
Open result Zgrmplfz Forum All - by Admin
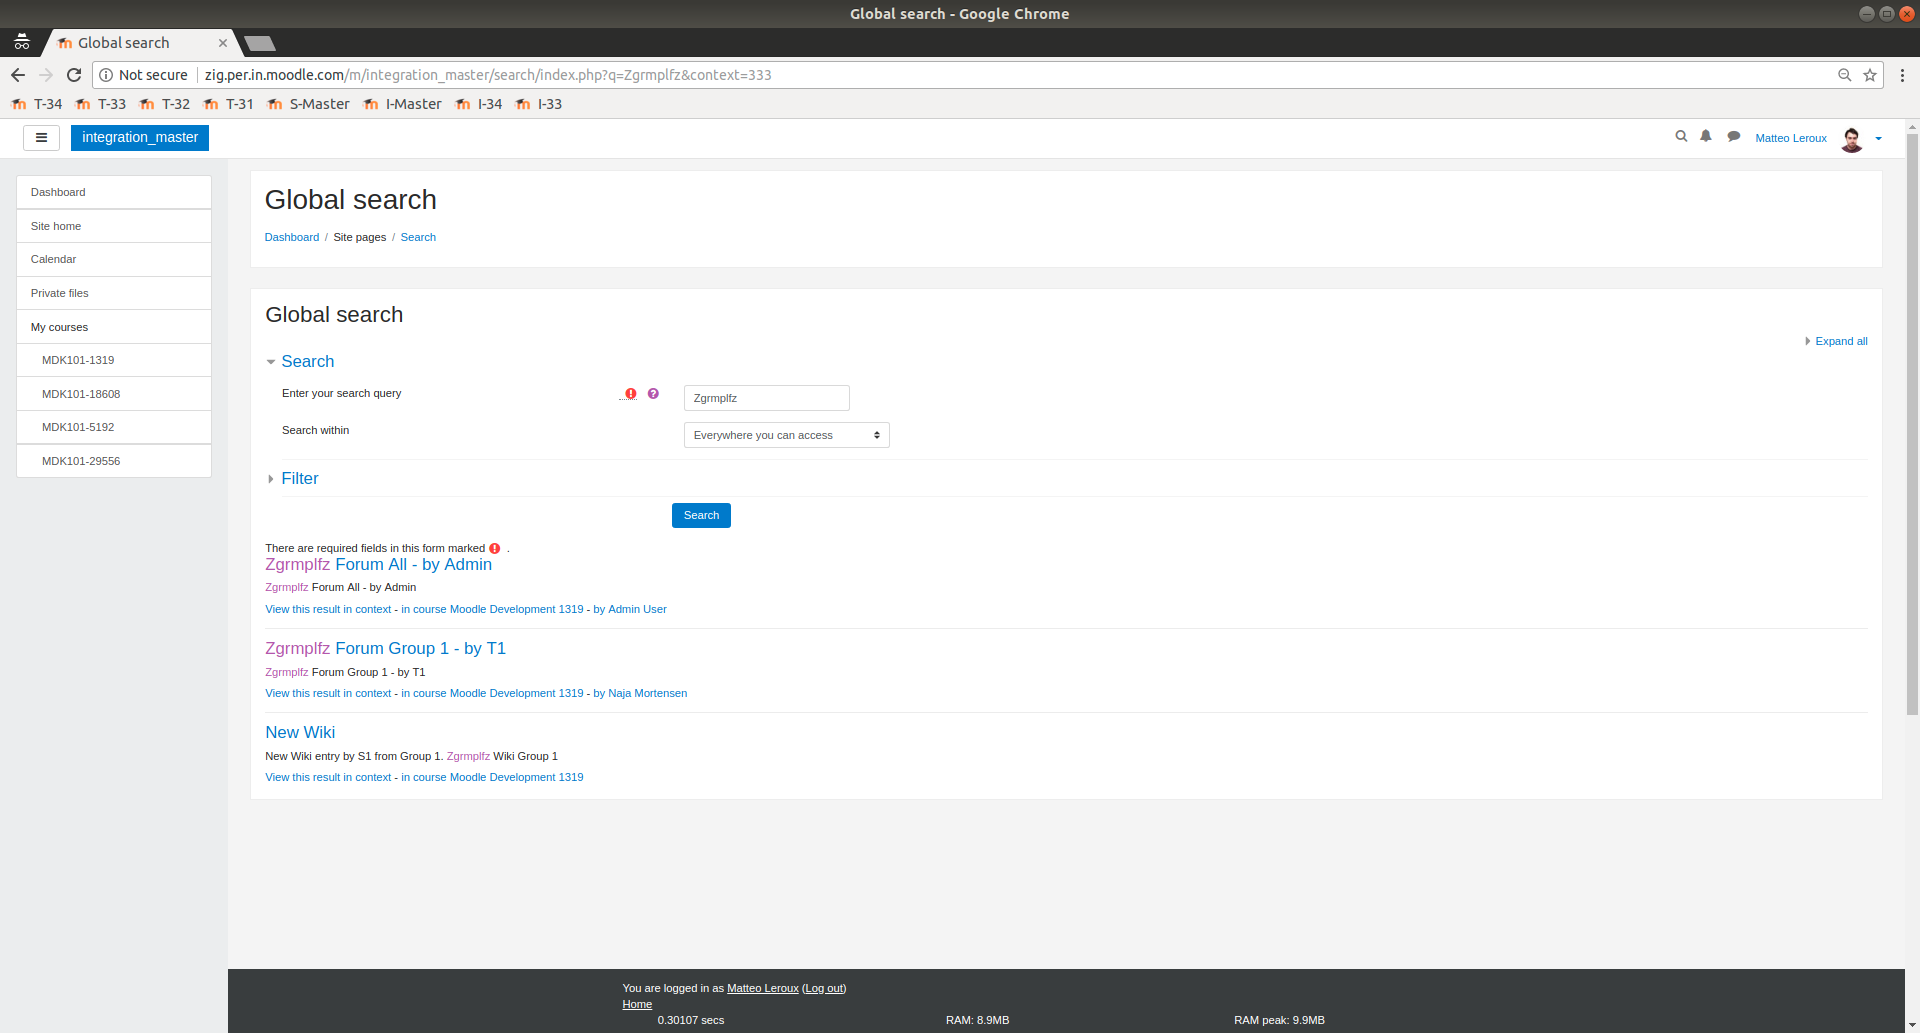[x=378, y=565]
